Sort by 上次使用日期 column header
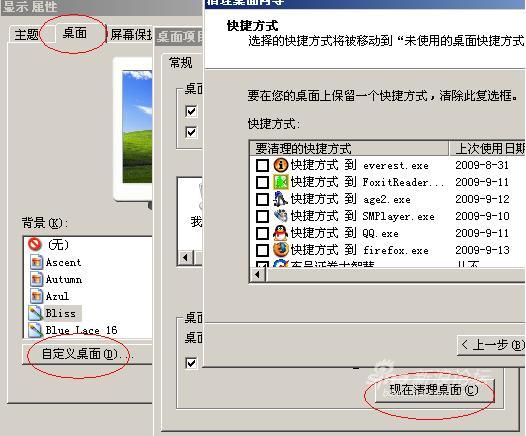The width and height of the screenshot is (526, 436). pyautogui.click(x=487, y=148)
